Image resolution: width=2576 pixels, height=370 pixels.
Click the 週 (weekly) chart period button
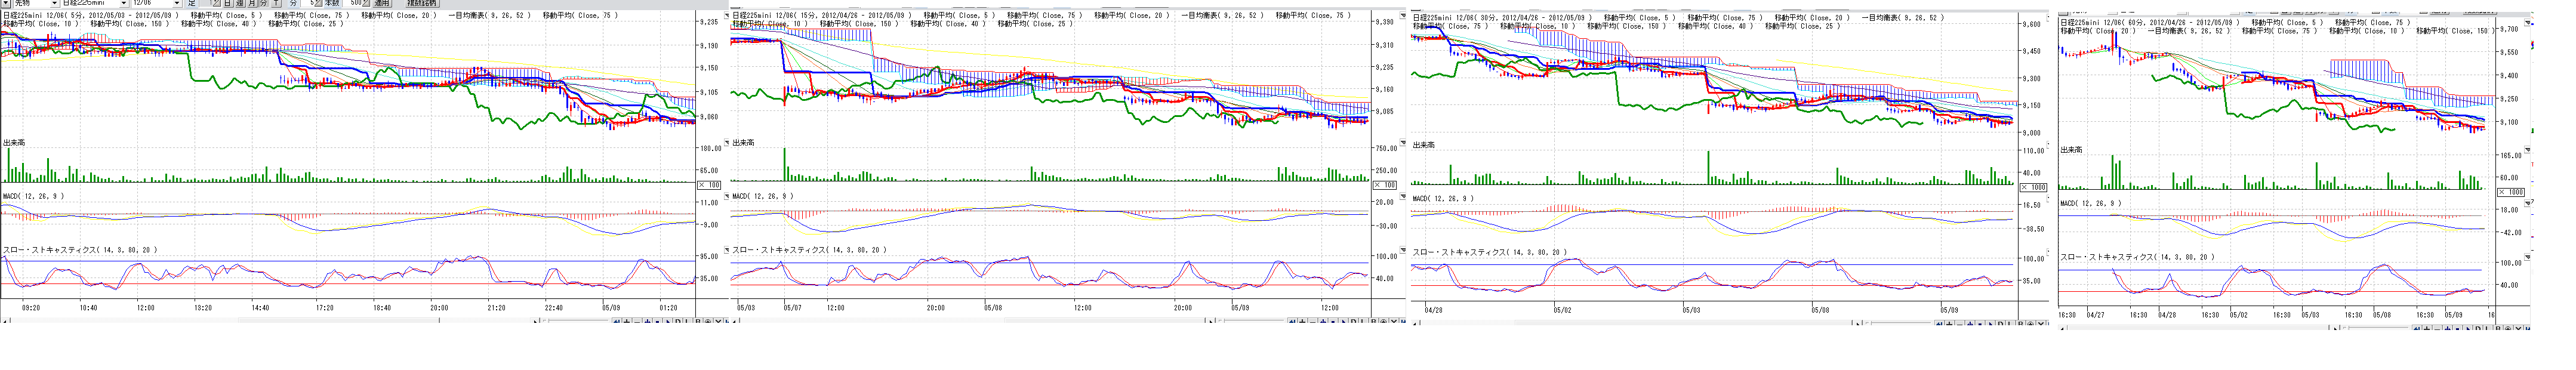pyautogui.click(x=240, y=4)
